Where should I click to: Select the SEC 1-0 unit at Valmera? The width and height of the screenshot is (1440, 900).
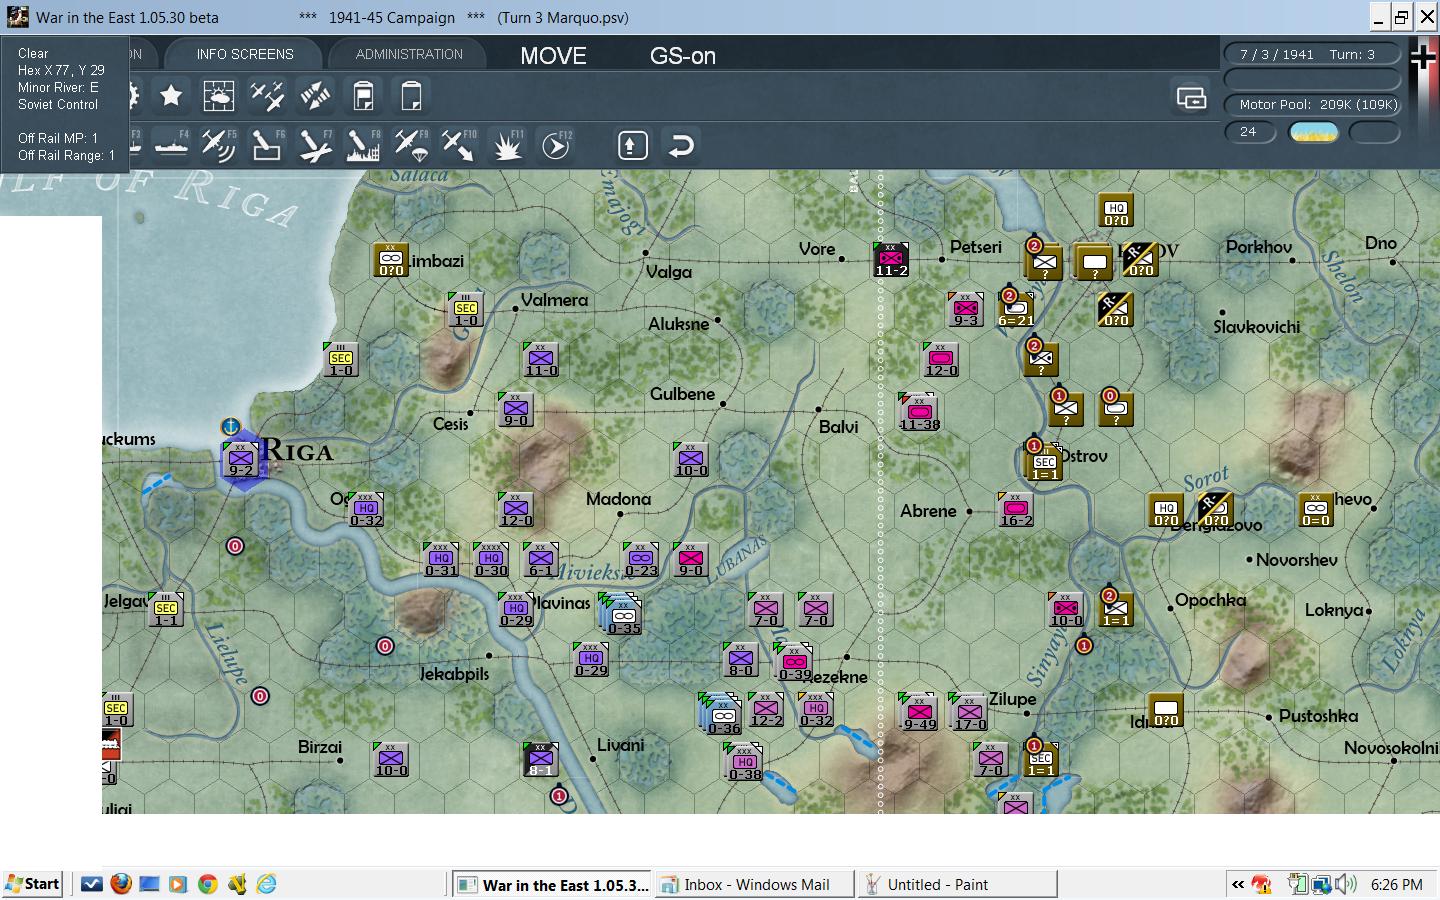click(466, 309)
